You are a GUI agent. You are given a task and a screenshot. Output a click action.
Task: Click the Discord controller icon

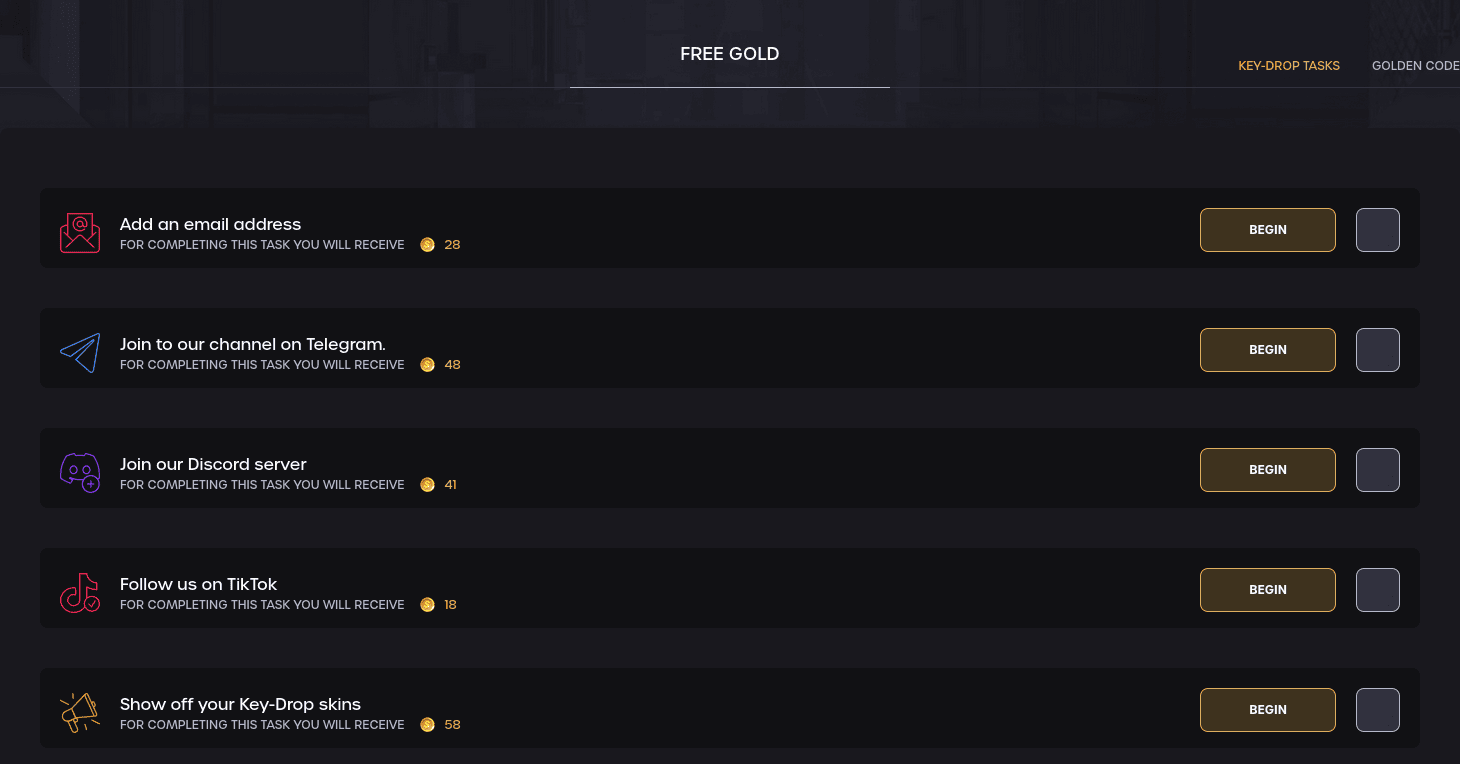pyautogui.click(x=80, y=472)
